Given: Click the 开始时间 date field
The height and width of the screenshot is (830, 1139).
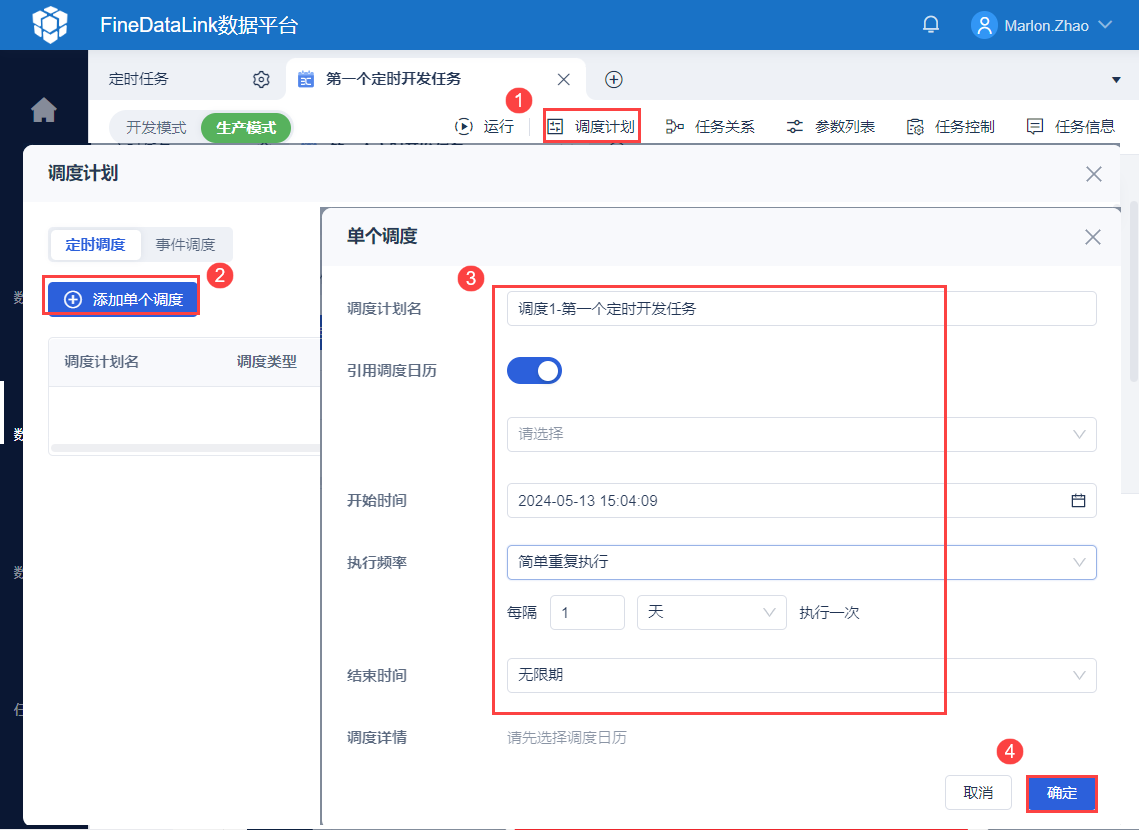Looking at the screenshot, I should (801, 500).
